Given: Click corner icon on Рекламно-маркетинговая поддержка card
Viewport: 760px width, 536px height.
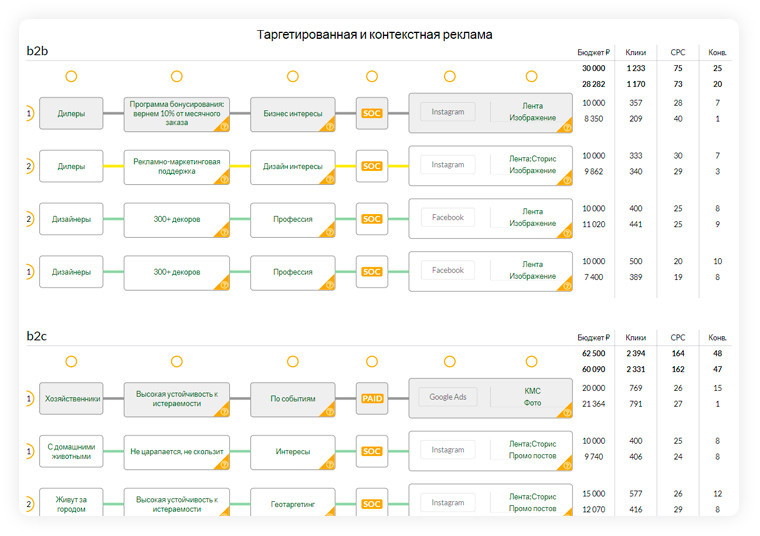Looking at the screenshot, I should click(223, 178).
